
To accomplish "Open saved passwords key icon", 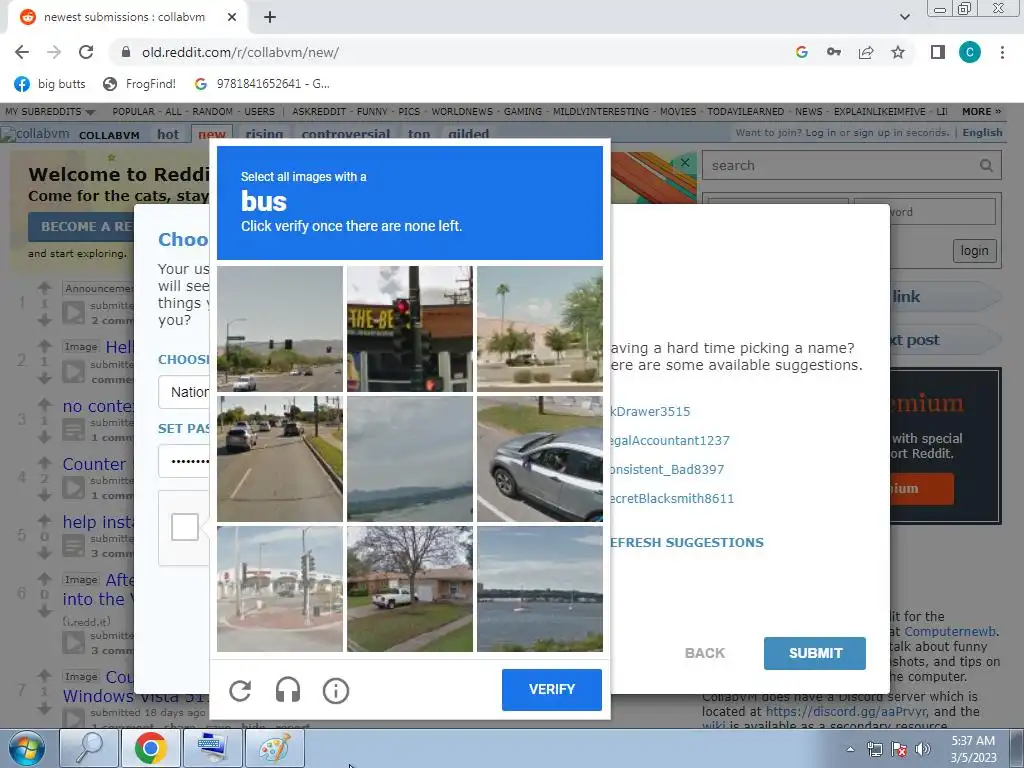I will [834, 52].
